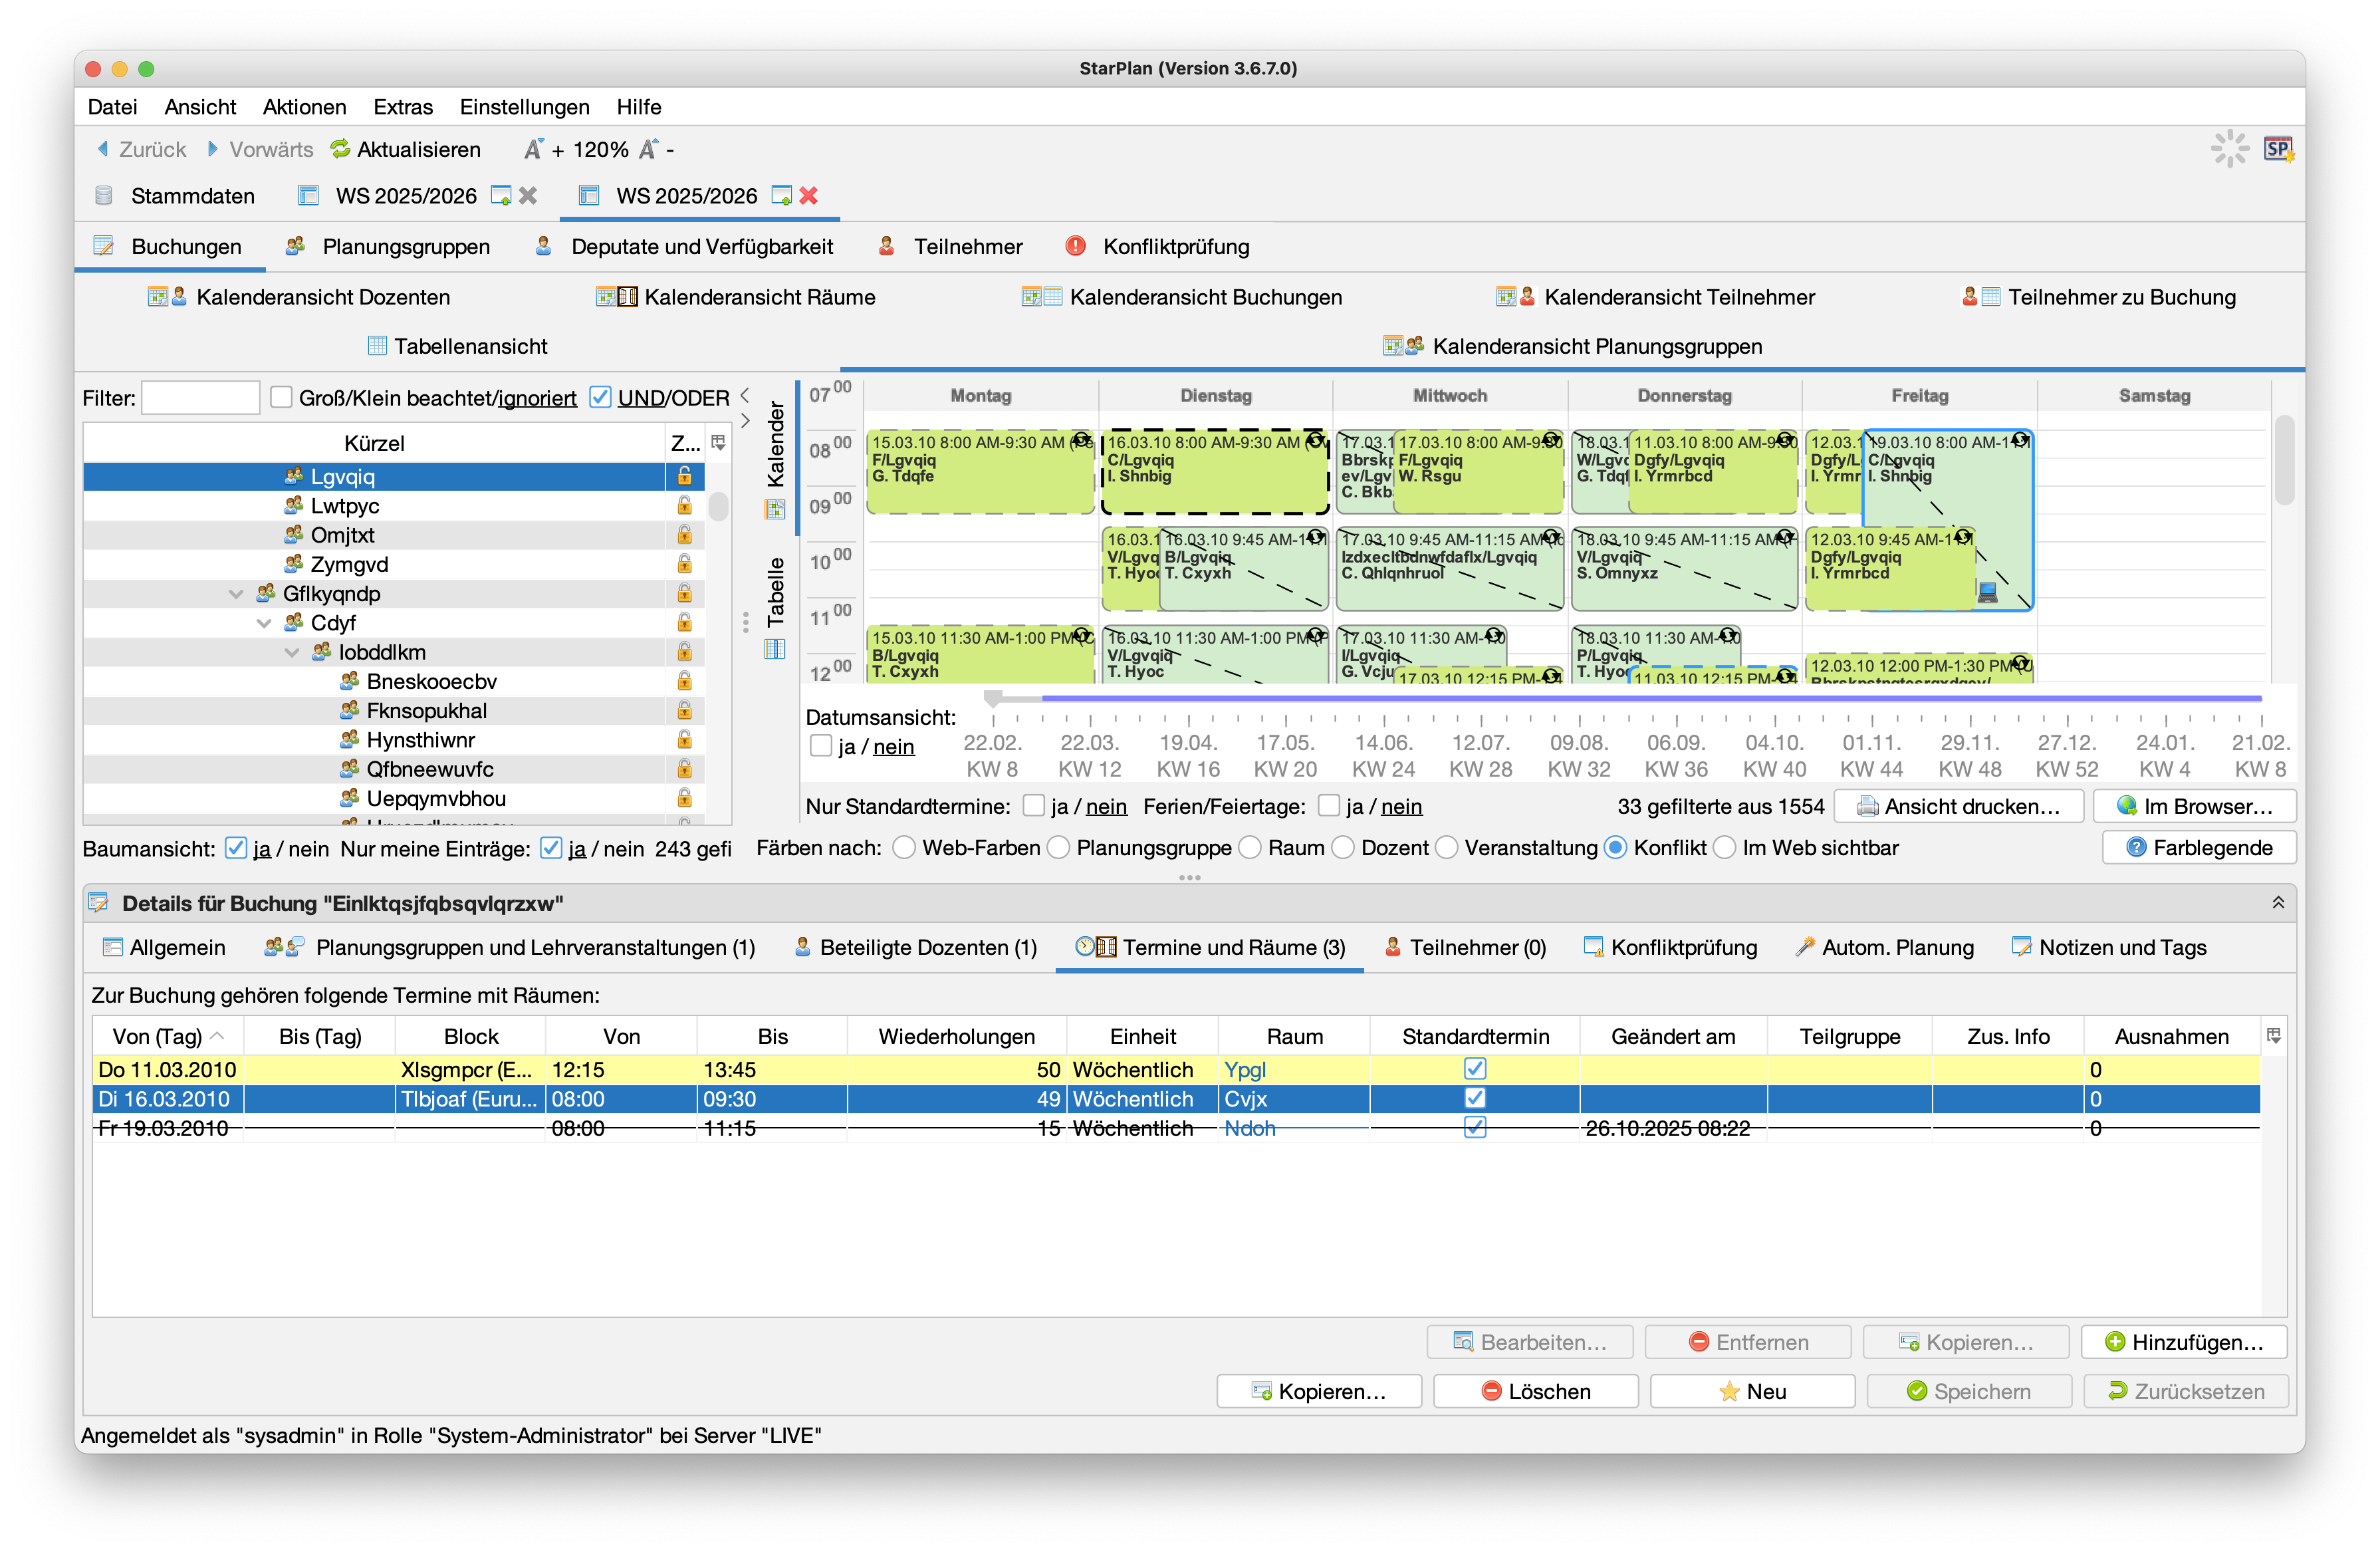
Task: Open the Kalender side view icon
Action: coord(775,510)
